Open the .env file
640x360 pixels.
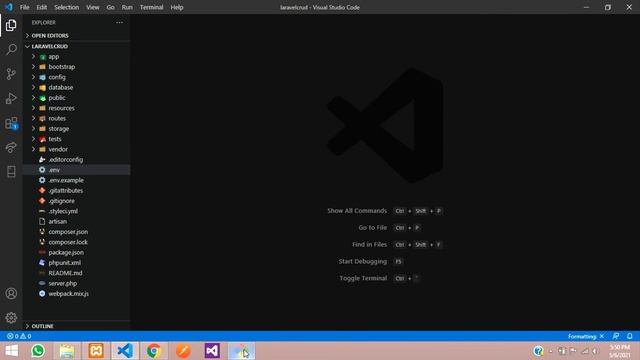coord(76,170)
